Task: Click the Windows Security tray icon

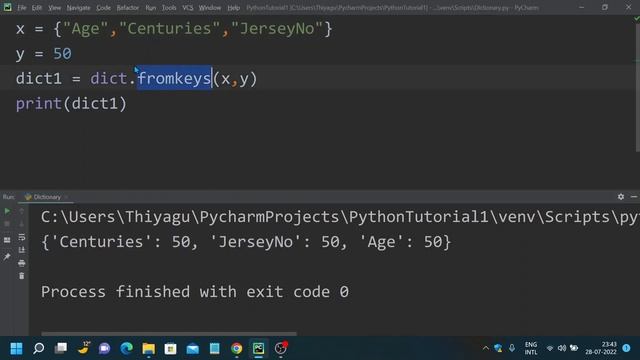Action: click(498, 348)
